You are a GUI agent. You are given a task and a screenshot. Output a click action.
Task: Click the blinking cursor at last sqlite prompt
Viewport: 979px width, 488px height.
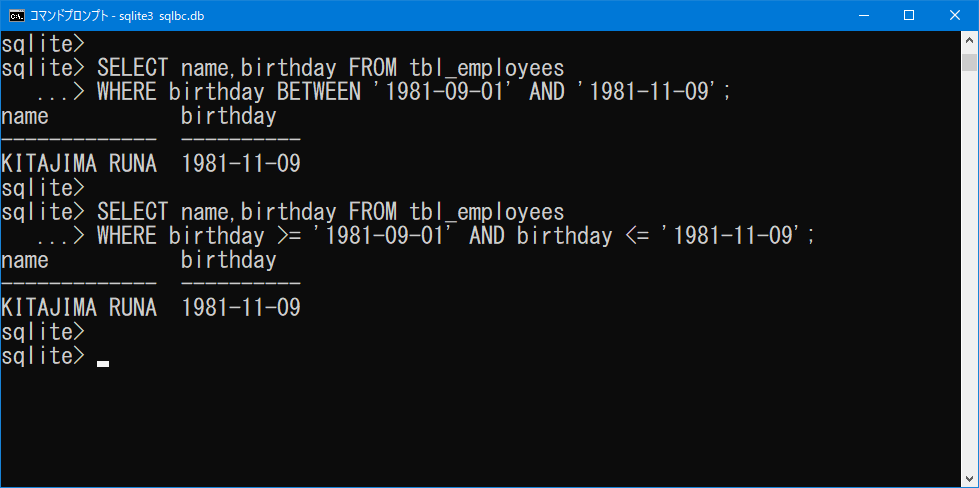[x=103, y=364]
